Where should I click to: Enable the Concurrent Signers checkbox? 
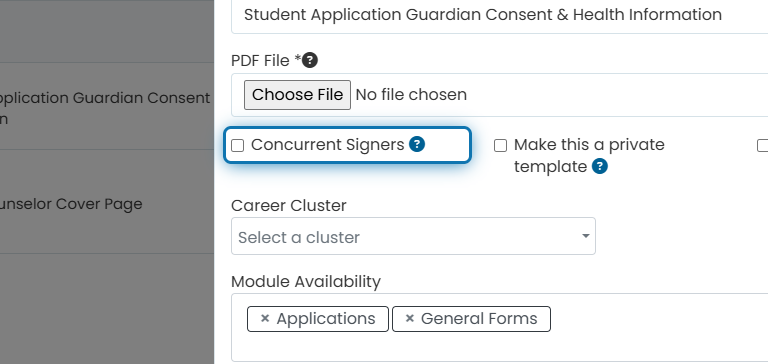(x=238, y=146)
